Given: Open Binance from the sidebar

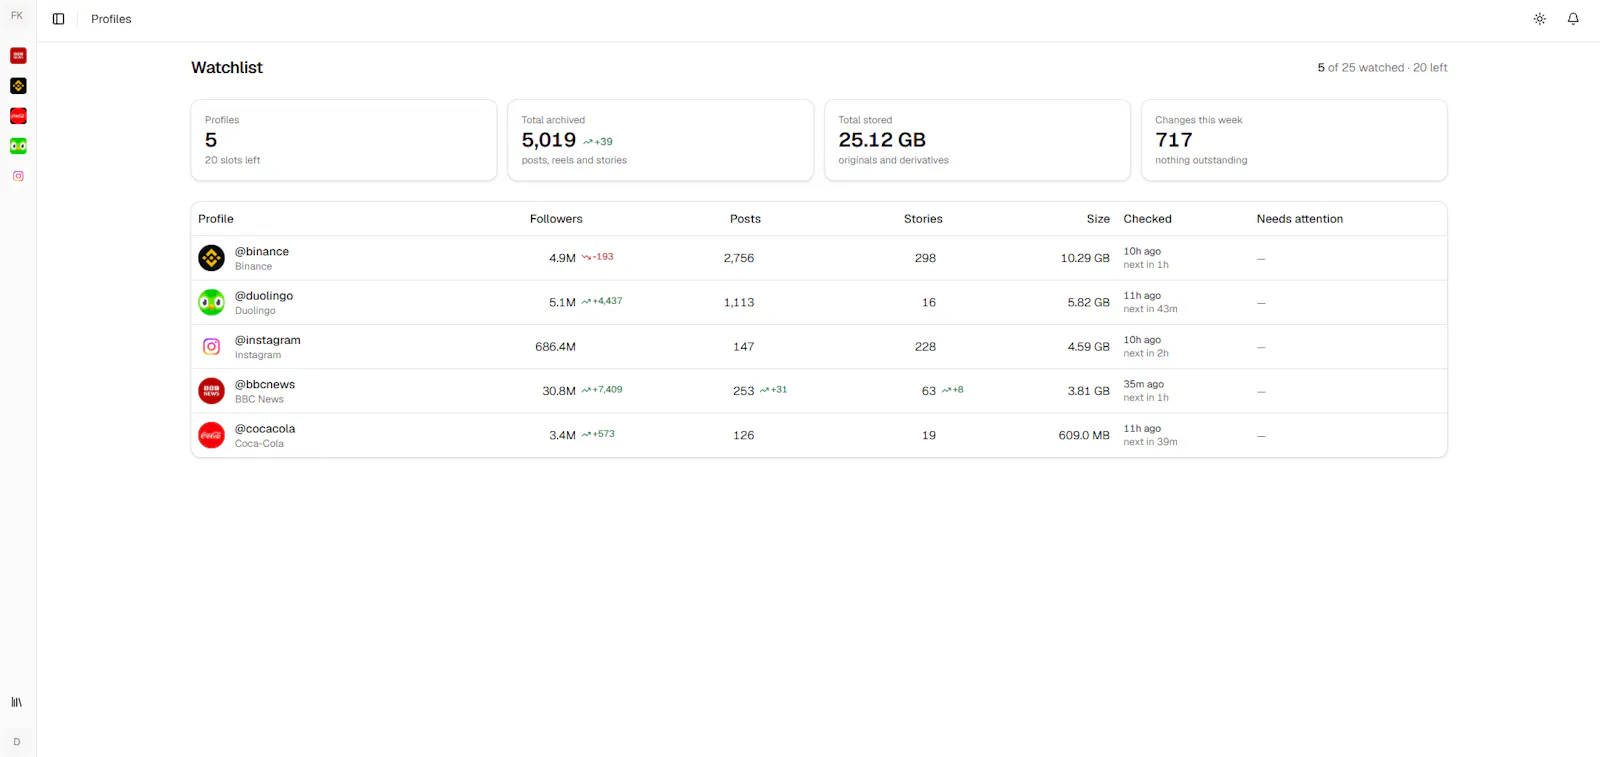Looking at the screenshot, I should coord(18,86).
